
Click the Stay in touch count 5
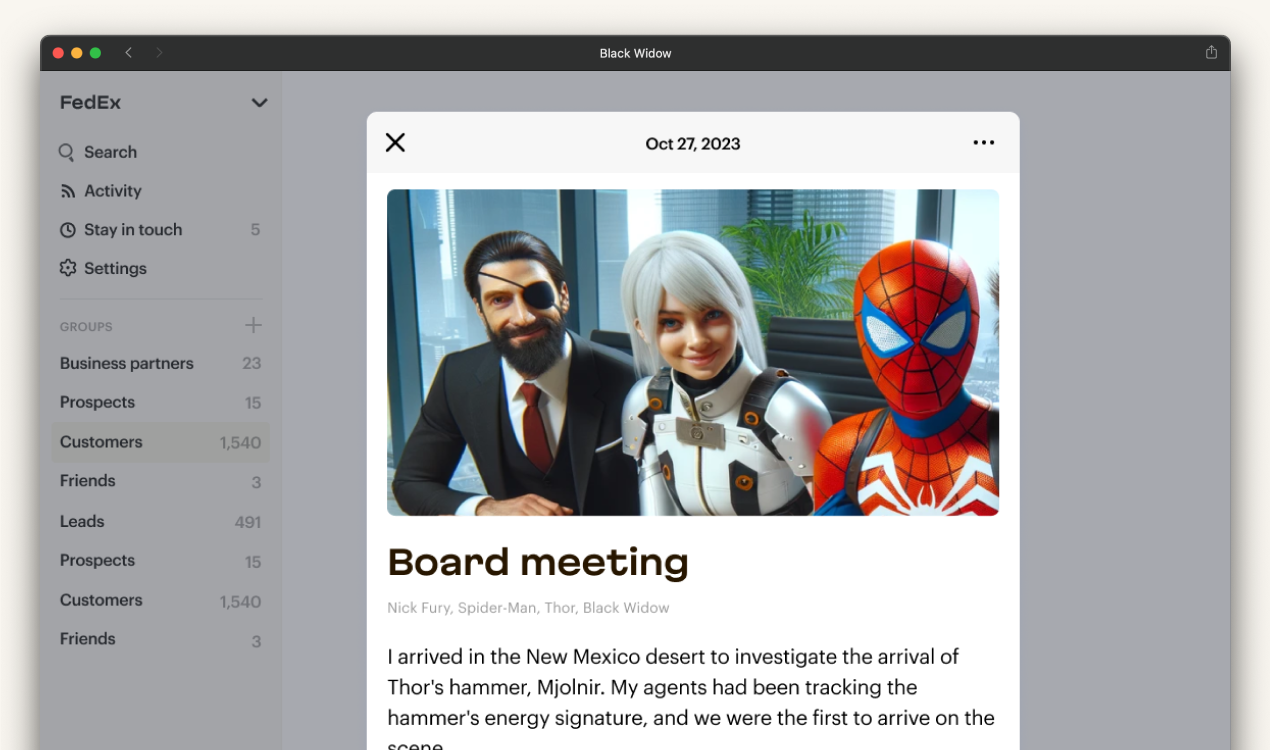tap(255, 230)
